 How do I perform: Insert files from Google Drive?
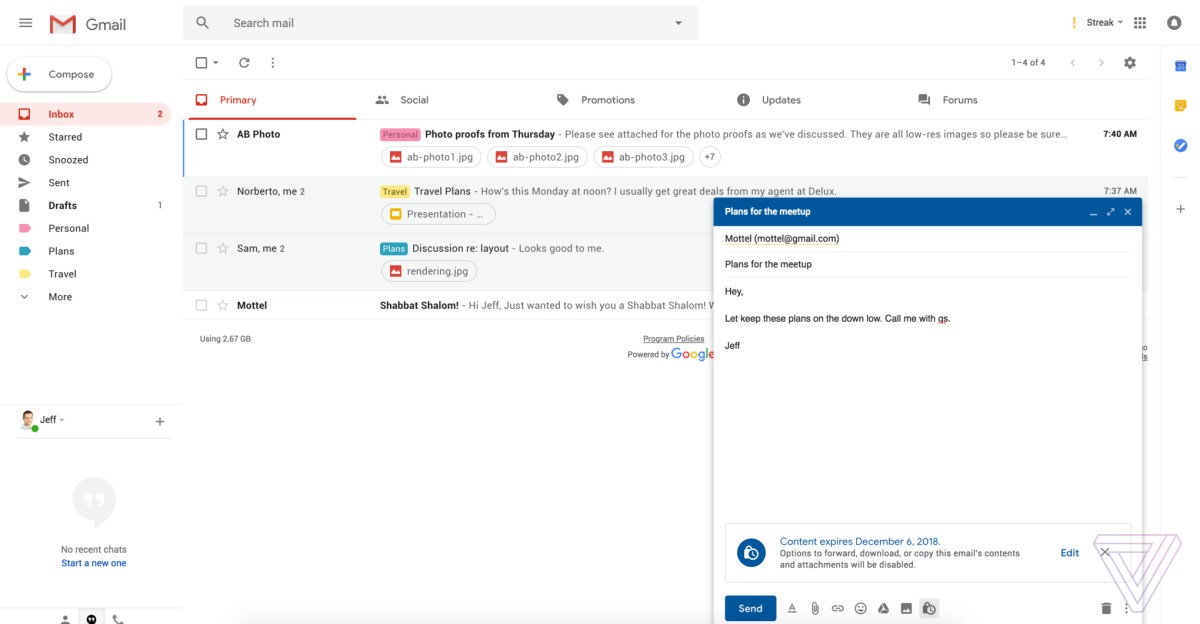(883, 608)
